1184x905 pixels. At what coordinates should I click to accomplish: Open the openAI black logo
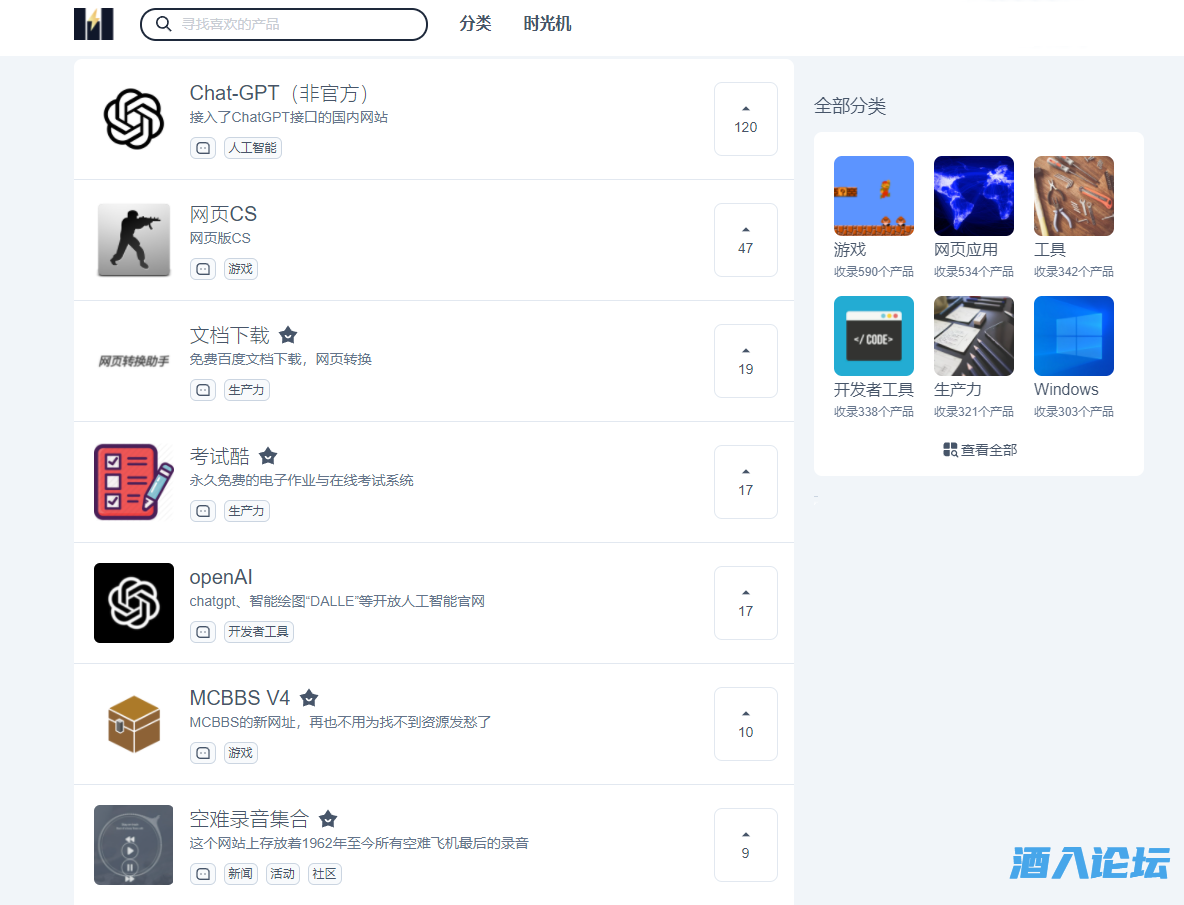click(x=134, y=603)
